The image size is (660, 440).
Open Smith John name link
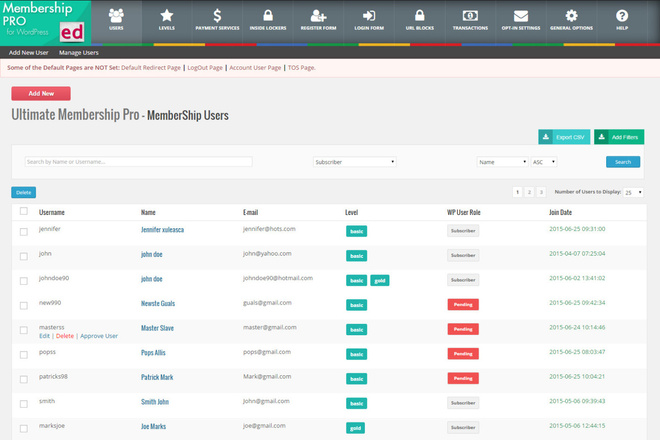pos(155,402)
